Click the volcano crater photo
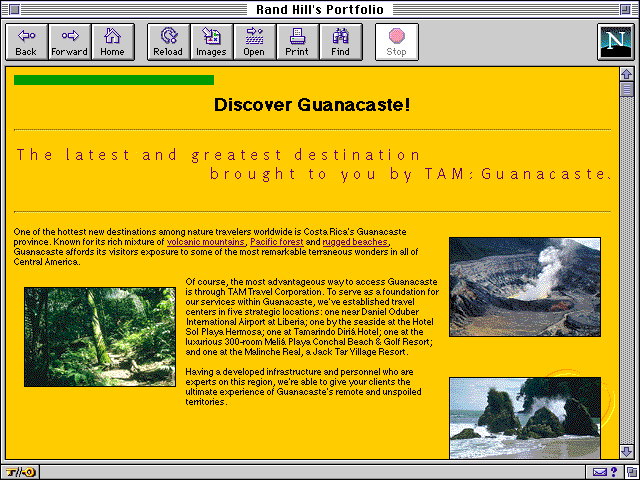Image resolution: width=640 pixels, height=480 pixels. 525,287
